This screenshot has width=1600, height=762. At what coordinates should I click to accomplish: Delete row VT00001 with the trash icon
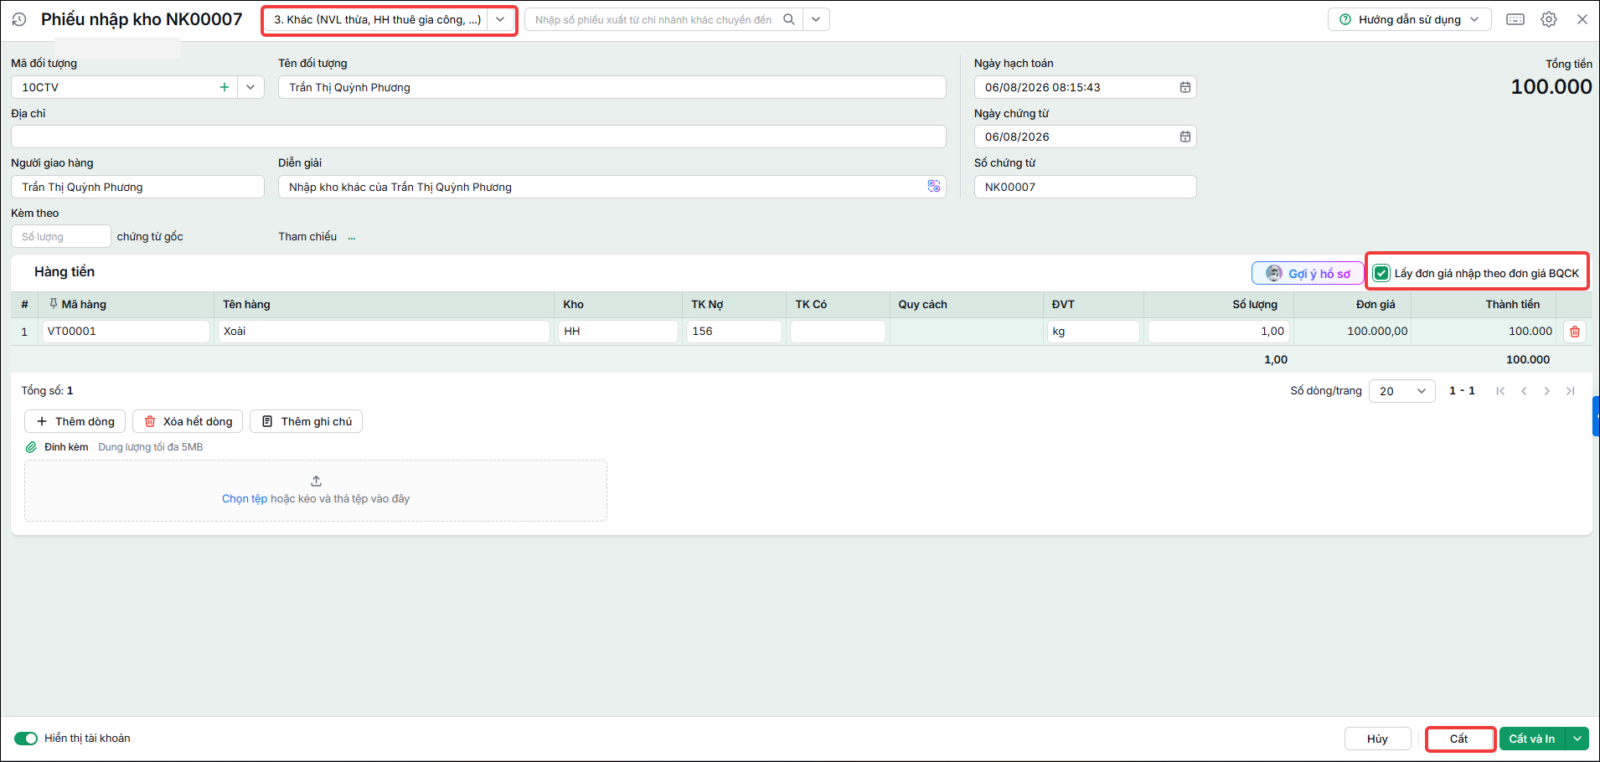pos(1575,331)
